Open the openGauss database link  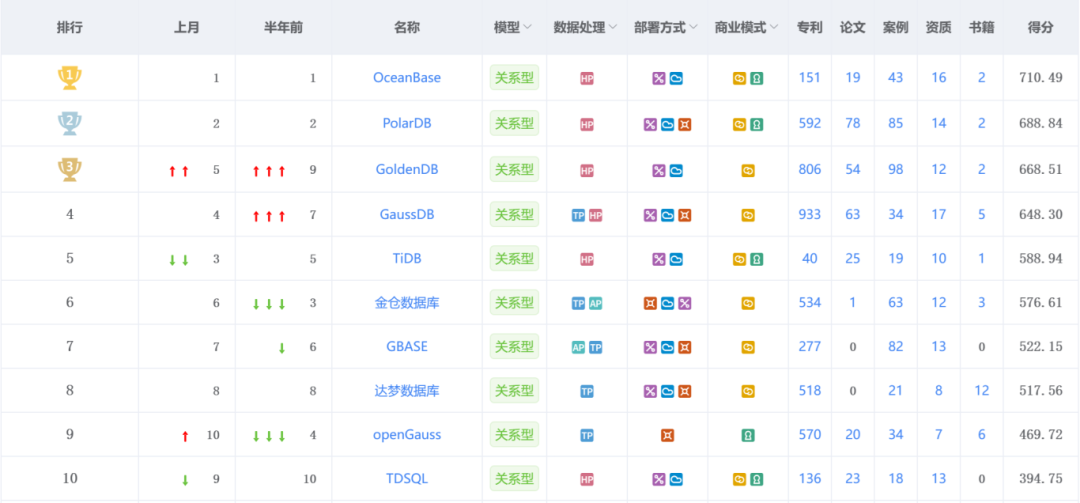click(x=406, y=435)
